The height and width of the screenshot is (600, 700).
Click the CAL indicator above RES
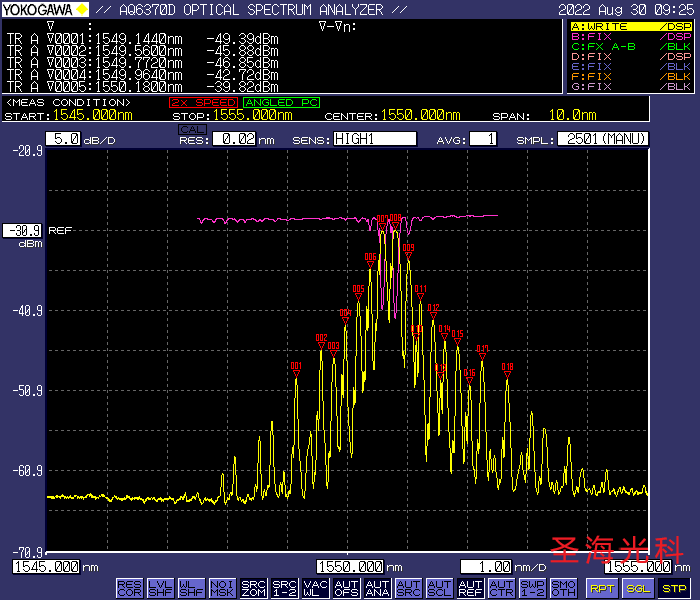tap(192, 129)
